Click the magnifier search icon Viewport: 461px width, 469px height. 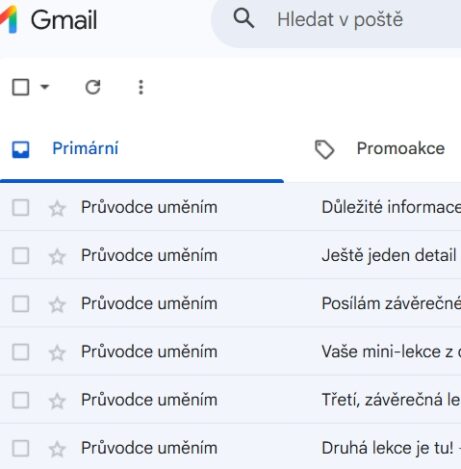pos(244,19)
